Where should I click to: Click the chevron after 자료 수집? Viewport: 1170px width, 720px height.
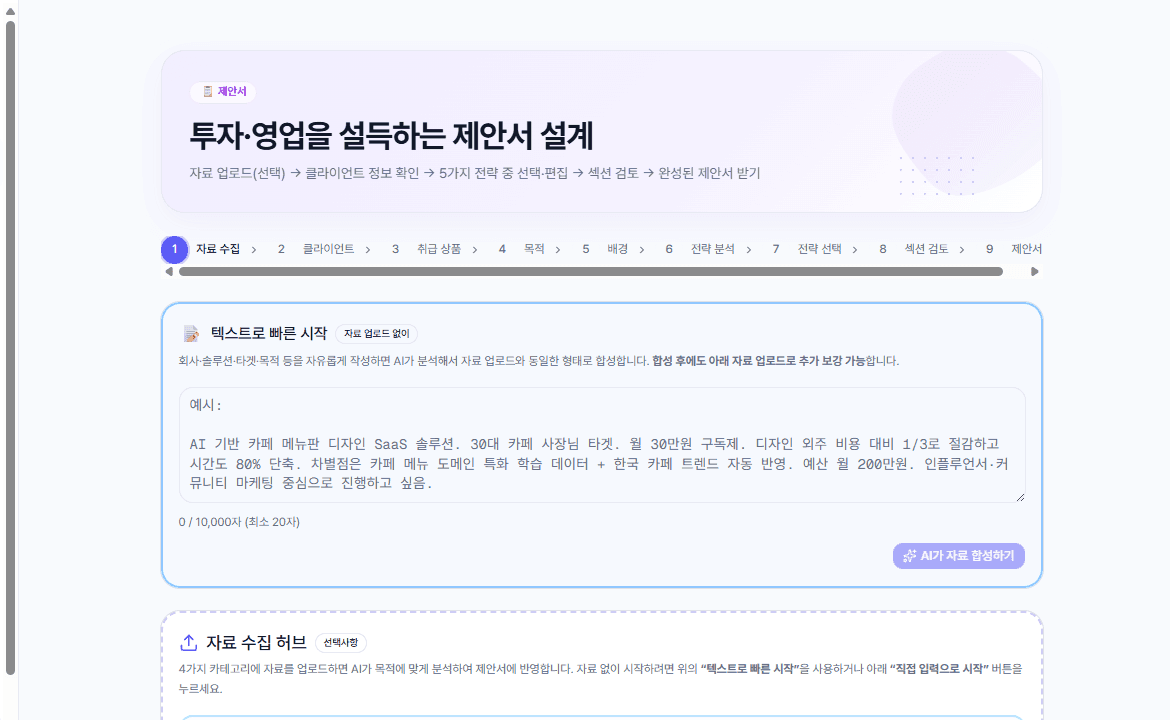tap(254, 250)
